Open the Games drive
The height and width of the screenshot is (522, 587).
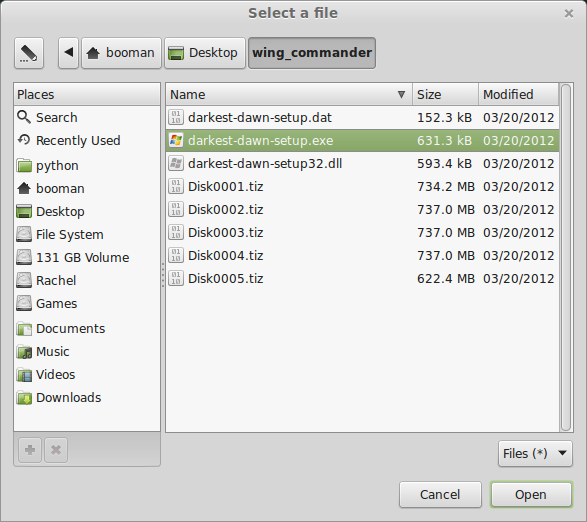click(x=87, y=303)
